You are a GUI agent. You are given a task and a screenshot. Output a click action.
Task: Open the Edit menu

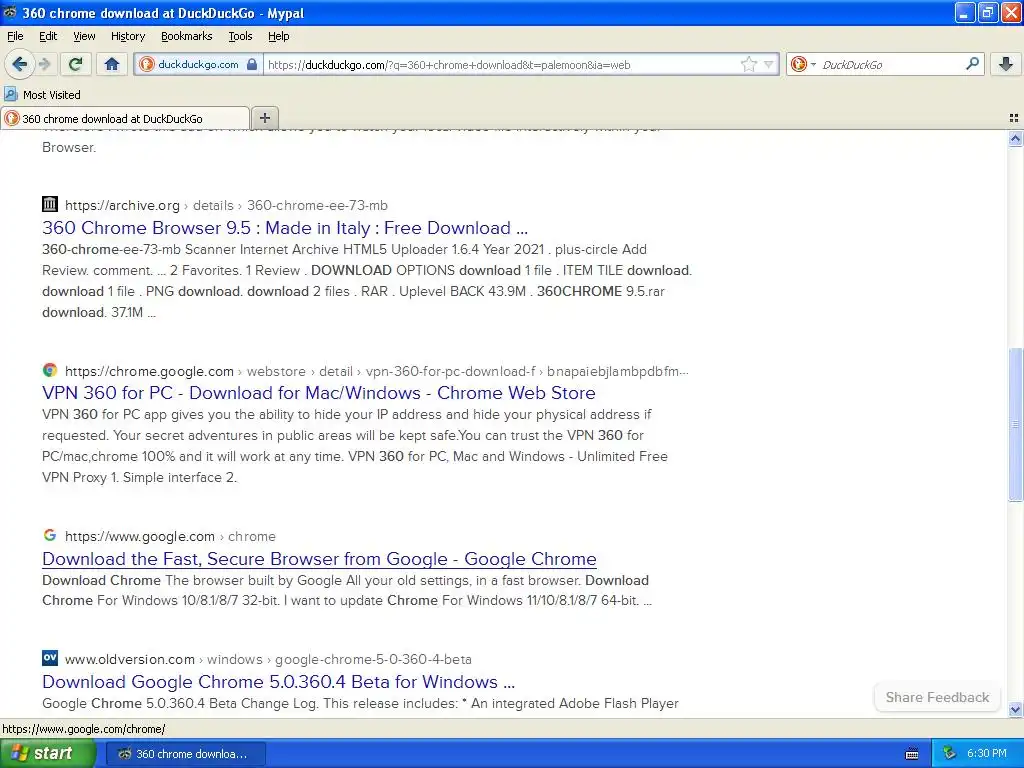[x=48, y=36]
